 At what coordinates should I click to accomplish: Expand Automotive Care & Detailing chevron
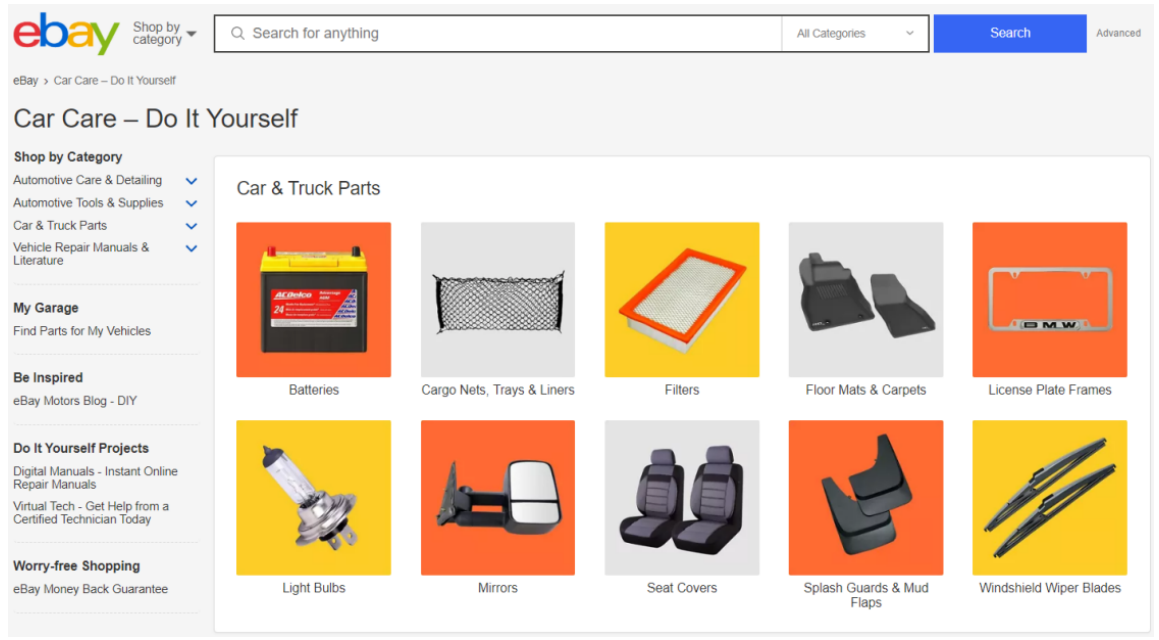point(191,181)
